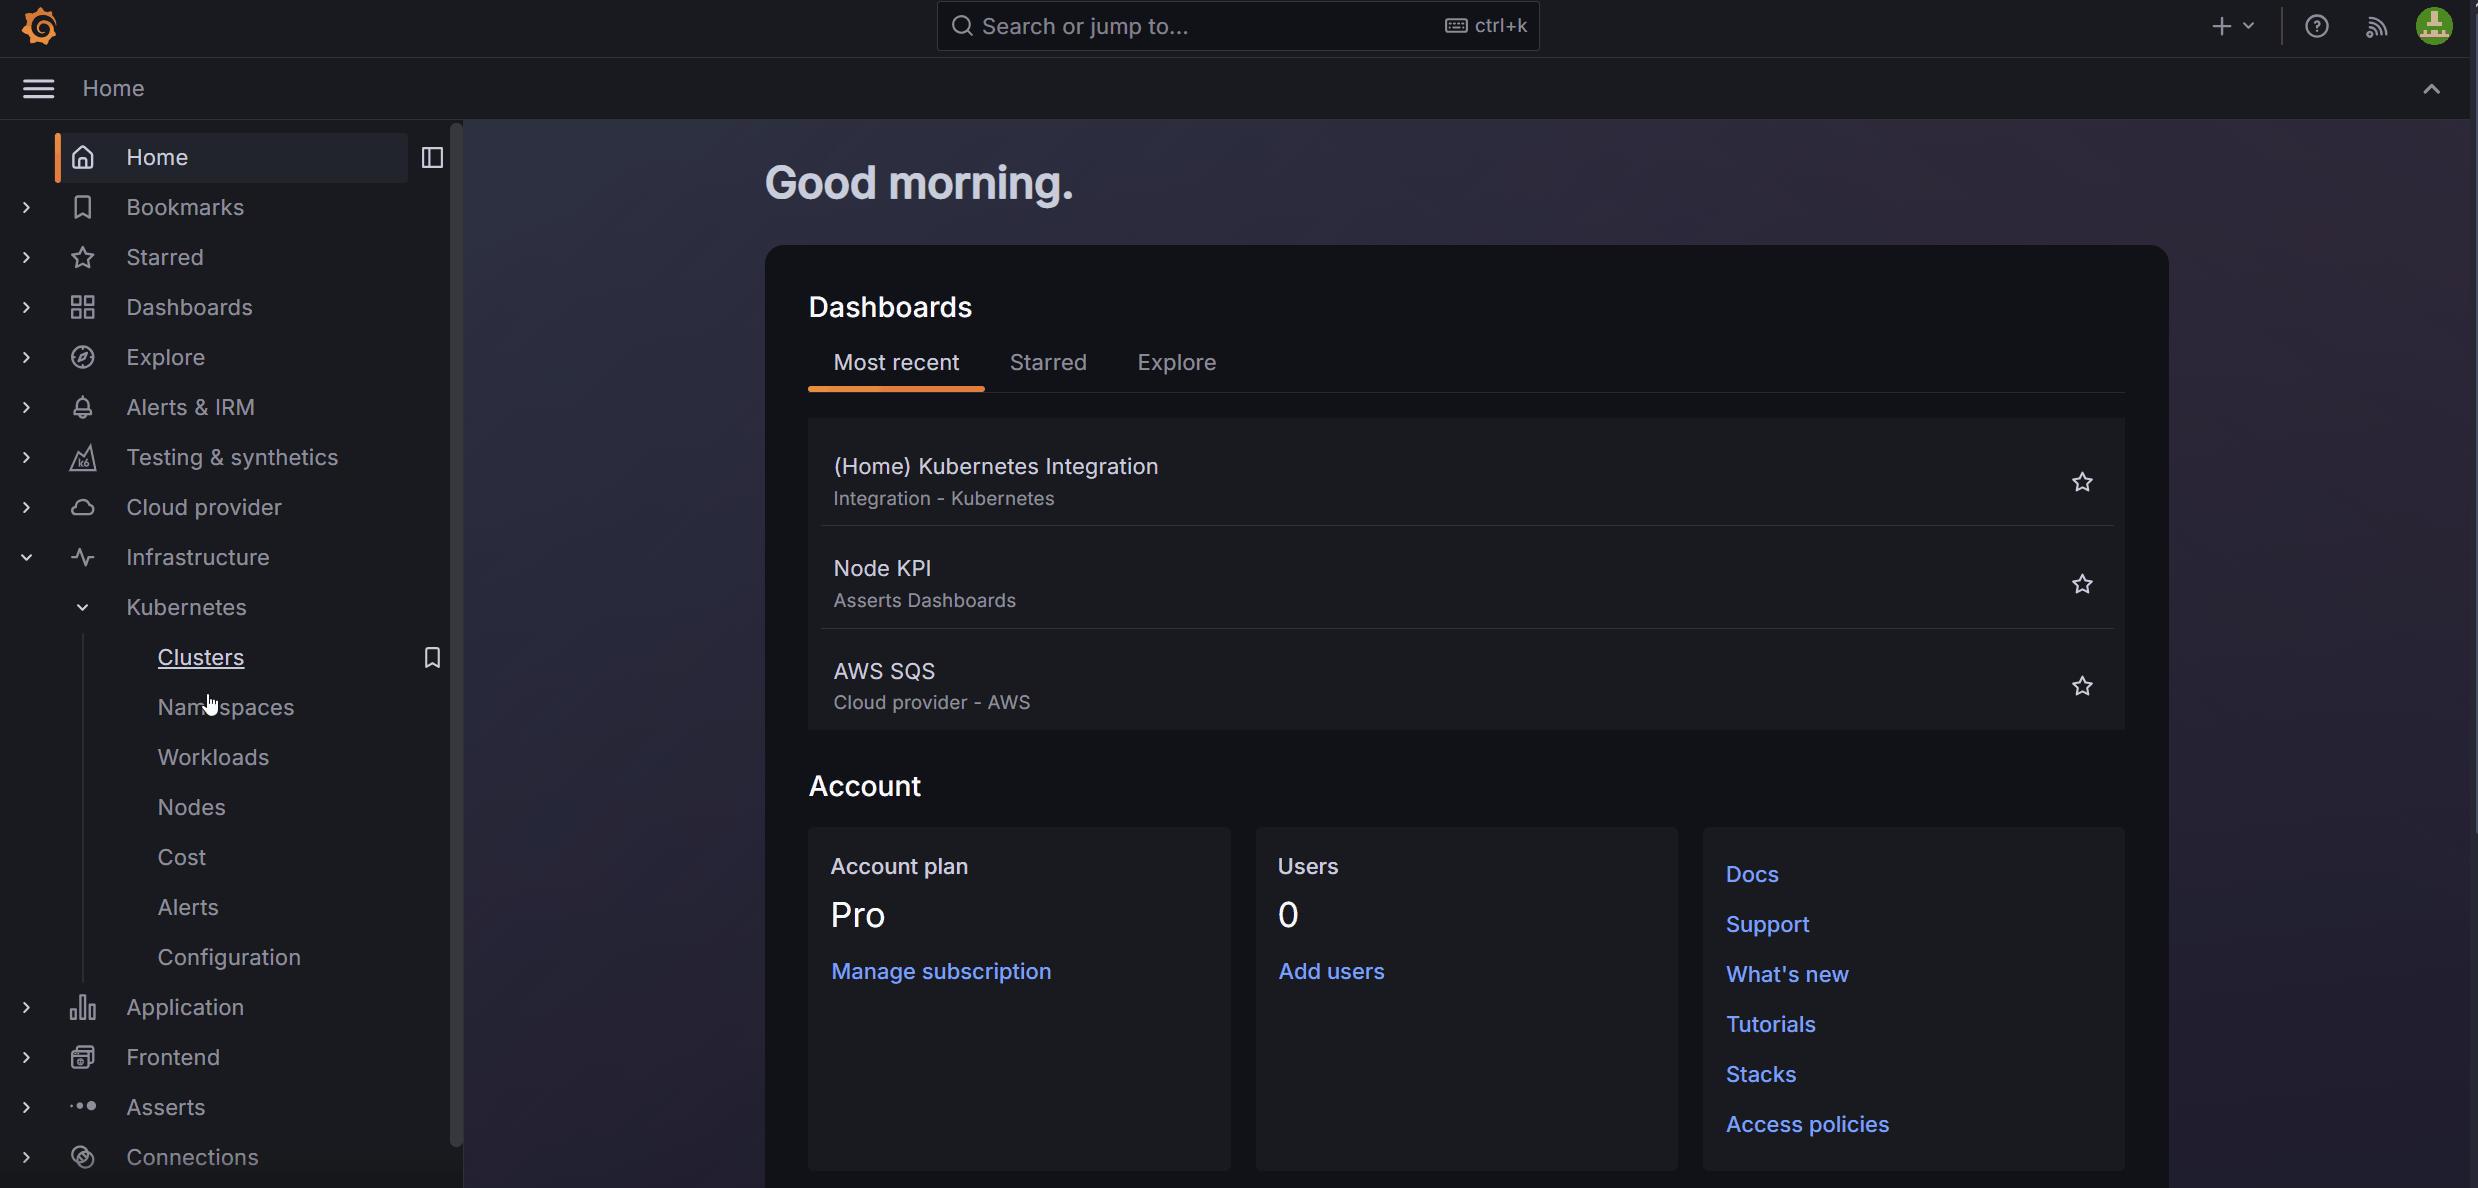Switch to the Explore dashboards tab
Screen dimensions: 2478x1188
click(1176, 362)
